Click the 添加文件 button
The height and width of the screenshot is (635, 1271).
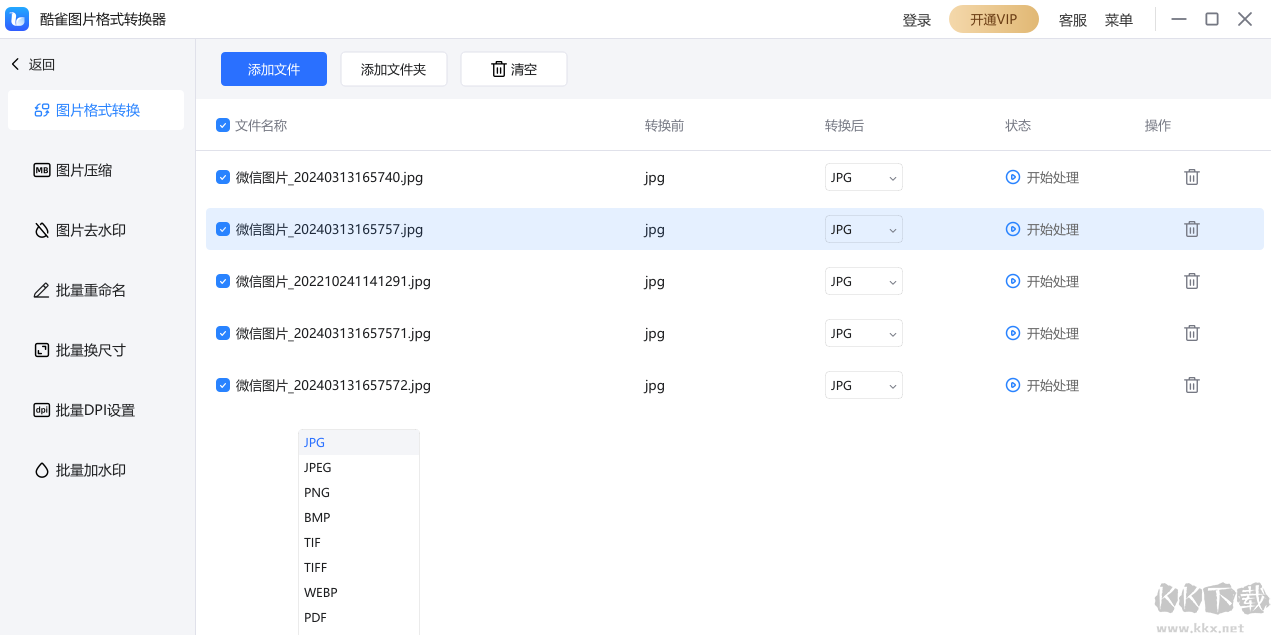(x=273, y=68)
